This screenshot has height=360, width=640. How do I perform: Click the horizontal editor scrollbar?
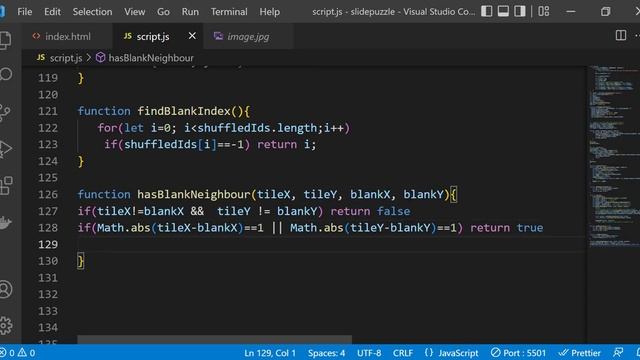coord(214,339)
